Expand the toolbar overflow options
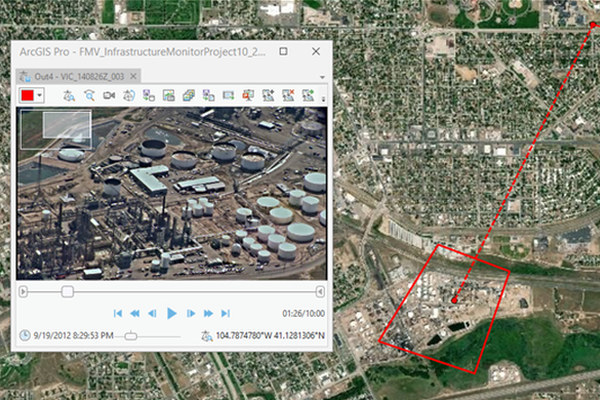This screenshot has width=600, height=400. [x=322, y=95]
